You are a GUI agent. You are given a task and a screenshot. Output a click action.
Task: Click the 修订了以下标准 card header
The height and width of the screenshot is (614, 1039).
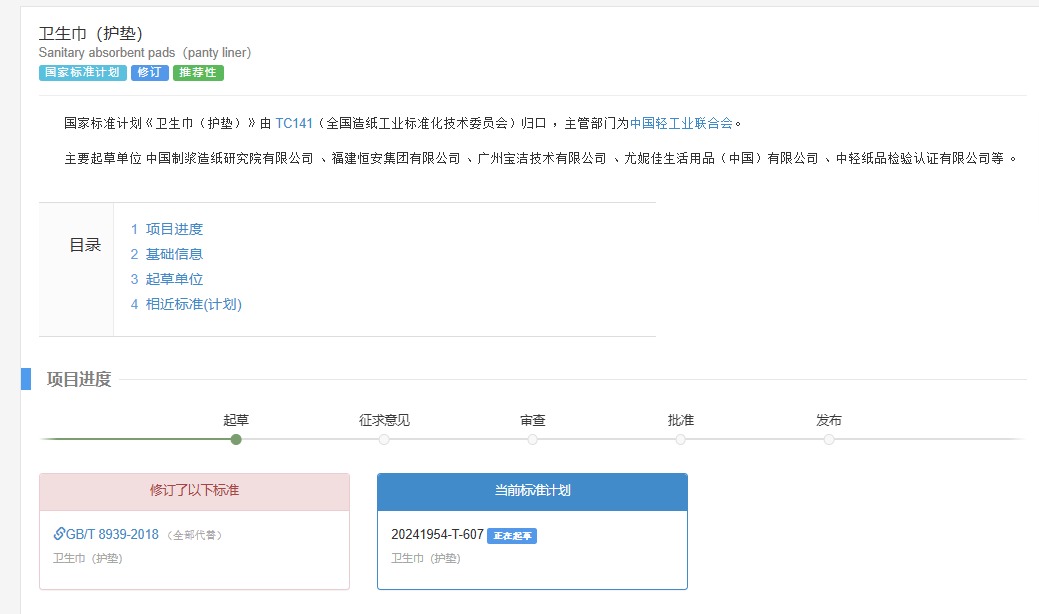tap(194, 491)
